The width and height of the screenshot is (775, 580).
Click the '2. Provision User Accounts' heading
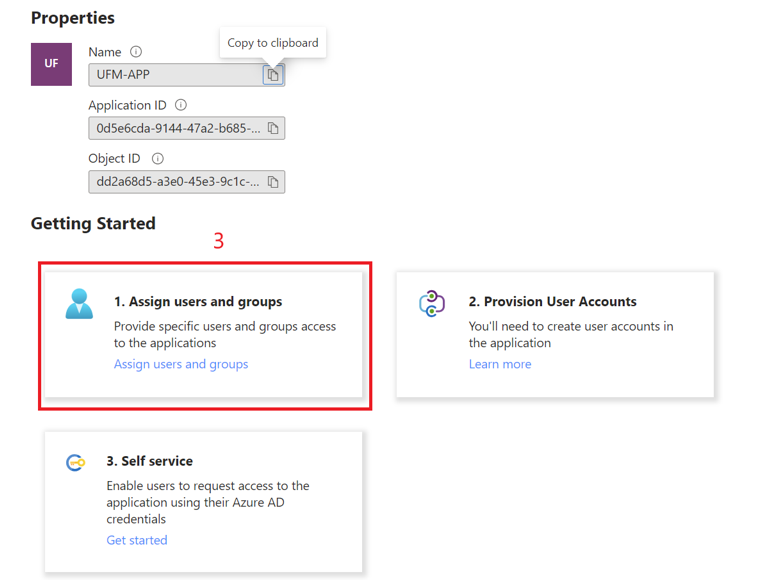click(x=552, y=302)
